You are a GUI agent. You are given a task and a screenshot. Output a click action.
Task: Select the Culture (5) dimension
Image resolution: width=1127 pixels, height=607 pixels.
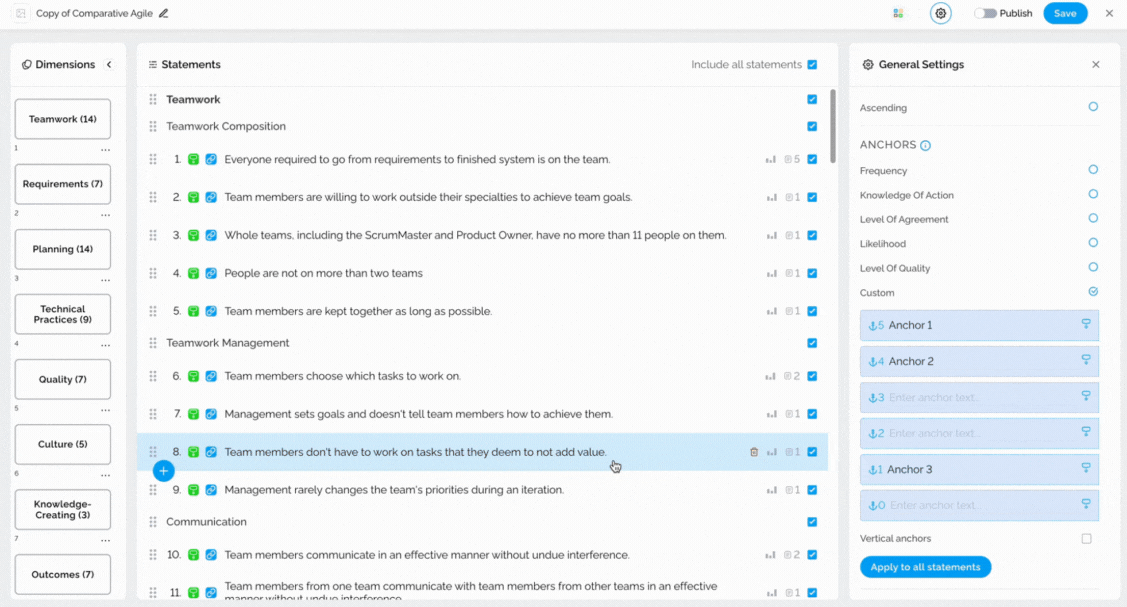63,444
